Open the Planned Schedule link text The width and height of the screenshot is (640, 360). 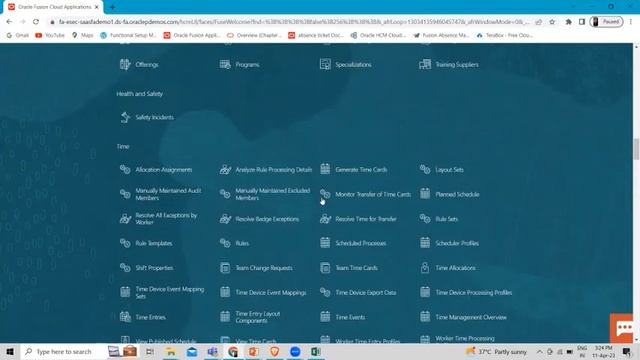click(457, 194)
